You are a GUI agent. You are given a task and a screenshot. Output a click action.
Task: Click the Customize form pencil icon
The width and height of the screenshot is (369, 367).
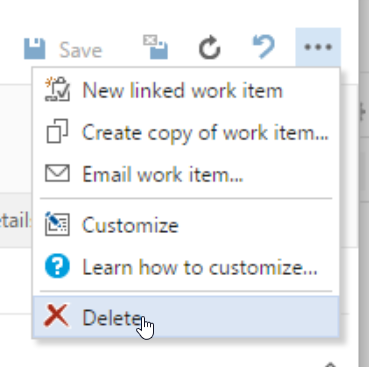coord(57,224)
